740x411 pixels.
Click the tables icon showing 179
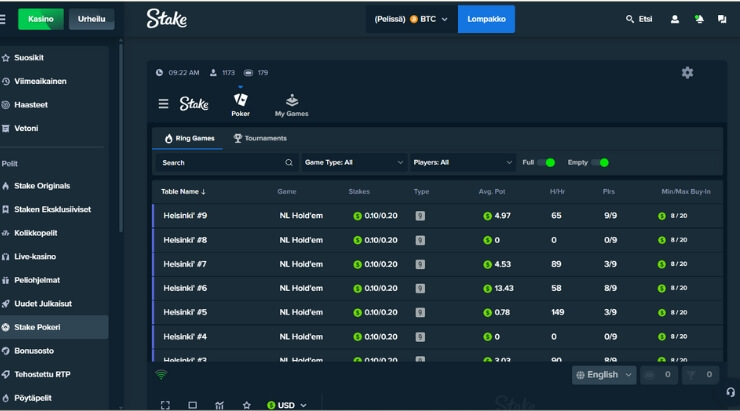[x=248, y=73]
